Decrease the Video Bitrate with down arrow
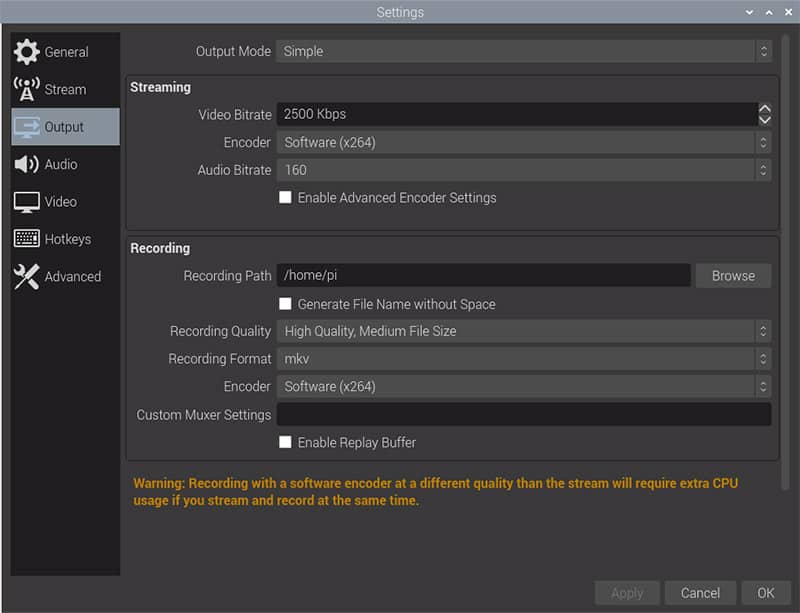 (x=764, y=120)
